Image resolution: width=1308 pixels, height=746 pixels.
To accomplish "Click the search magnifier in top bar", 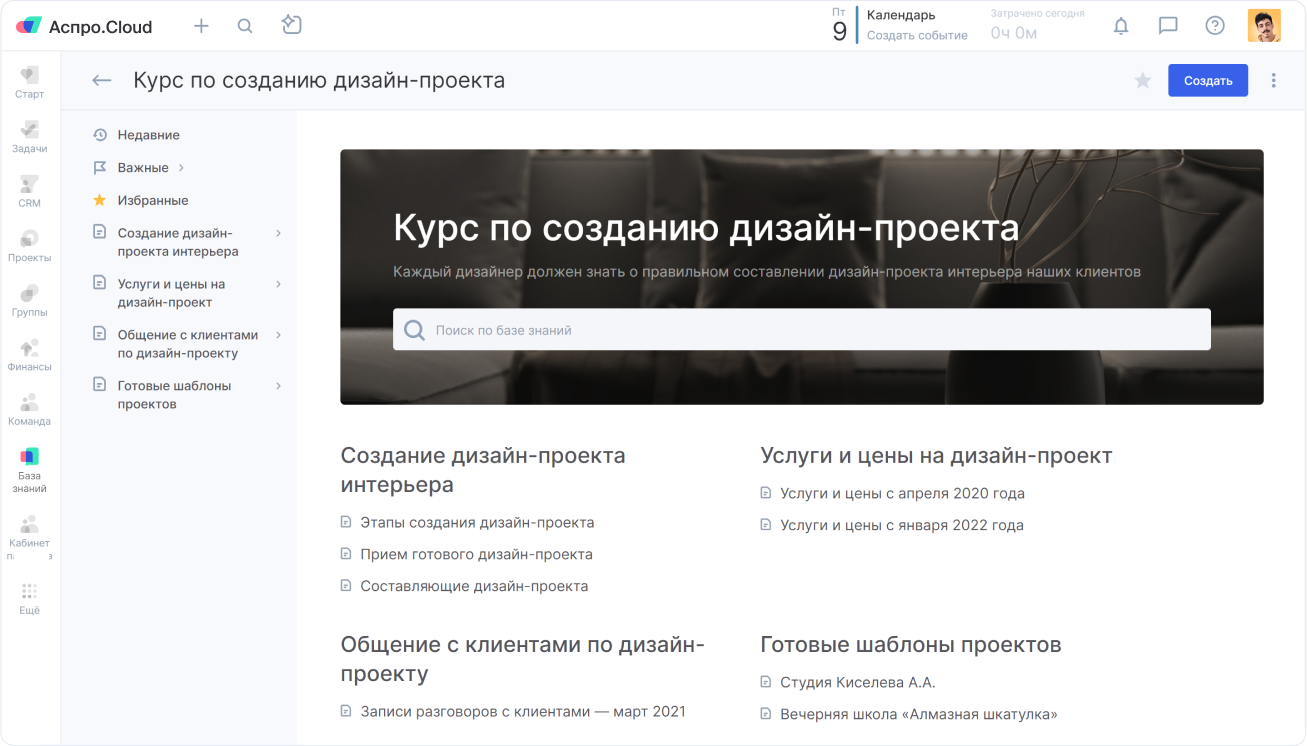I will pyautogui.click(x=245, y=26).
